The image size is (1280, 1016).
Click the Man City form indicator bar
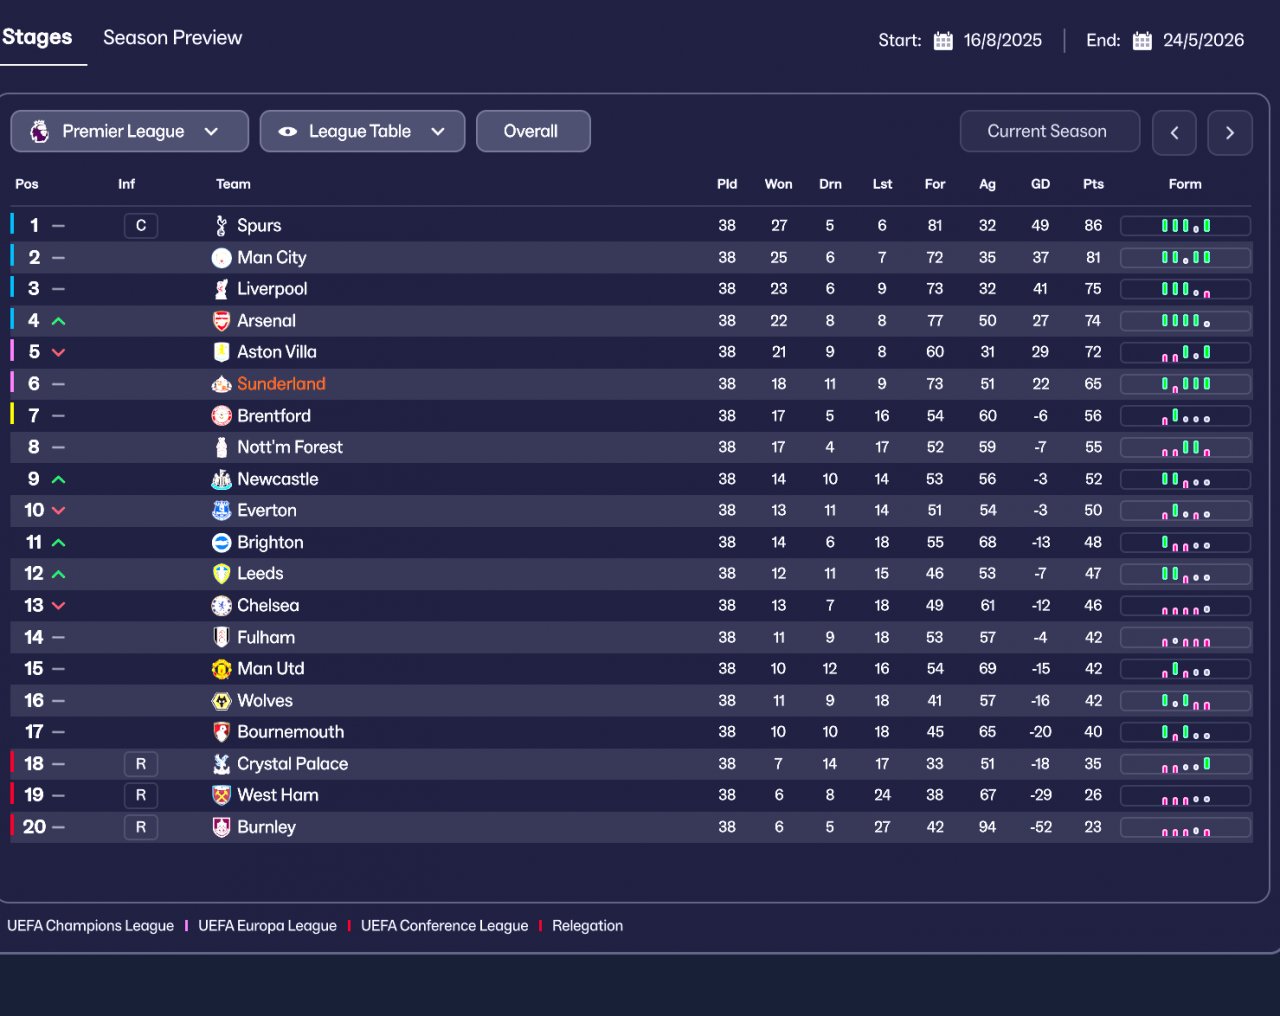click(x=1185, y=258)
